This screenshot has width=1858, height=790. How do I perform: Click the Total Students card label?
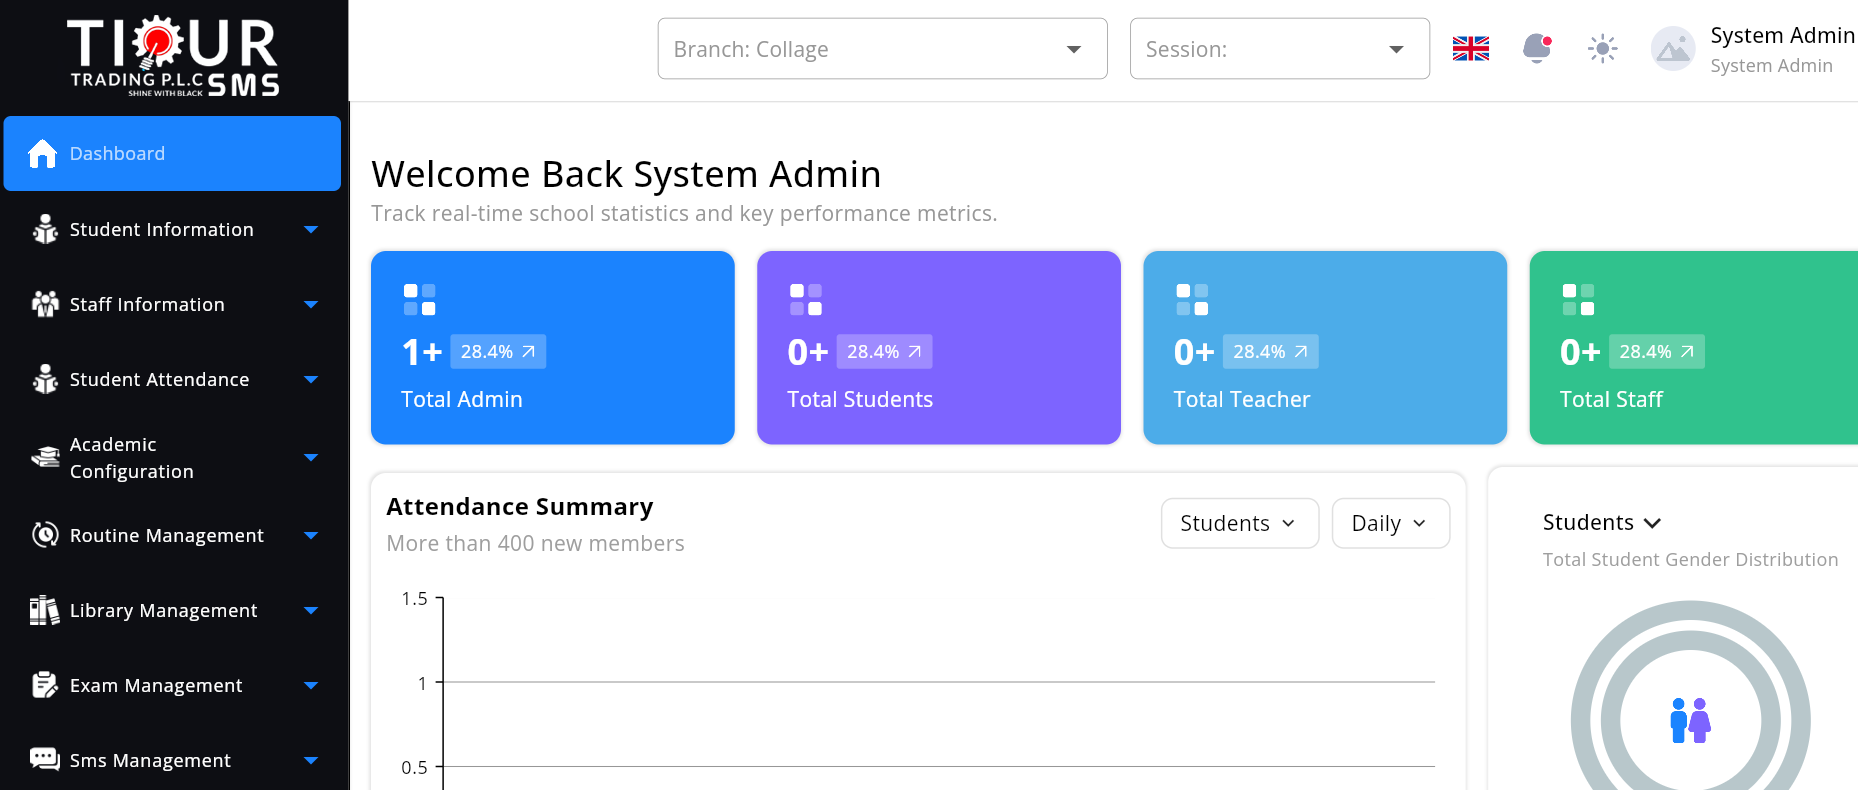coord(860,399)
